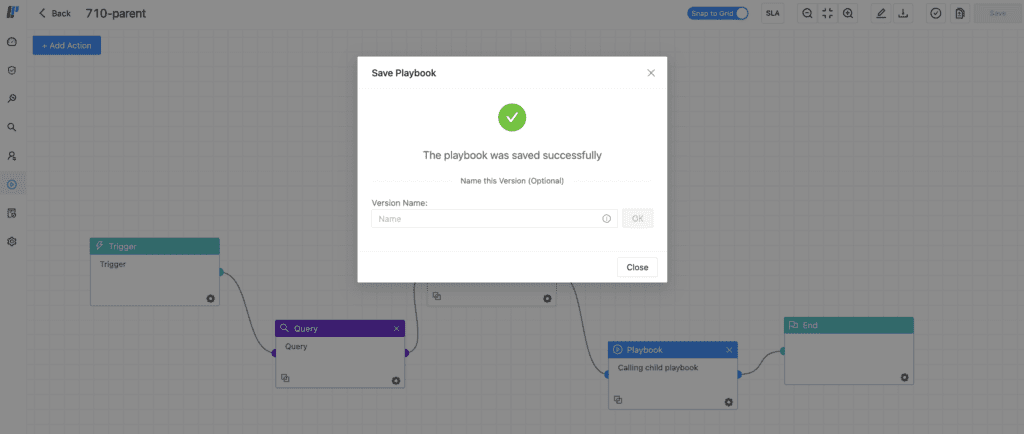Click the Close button in dialog
The image size is (1024, 434).
637,267
